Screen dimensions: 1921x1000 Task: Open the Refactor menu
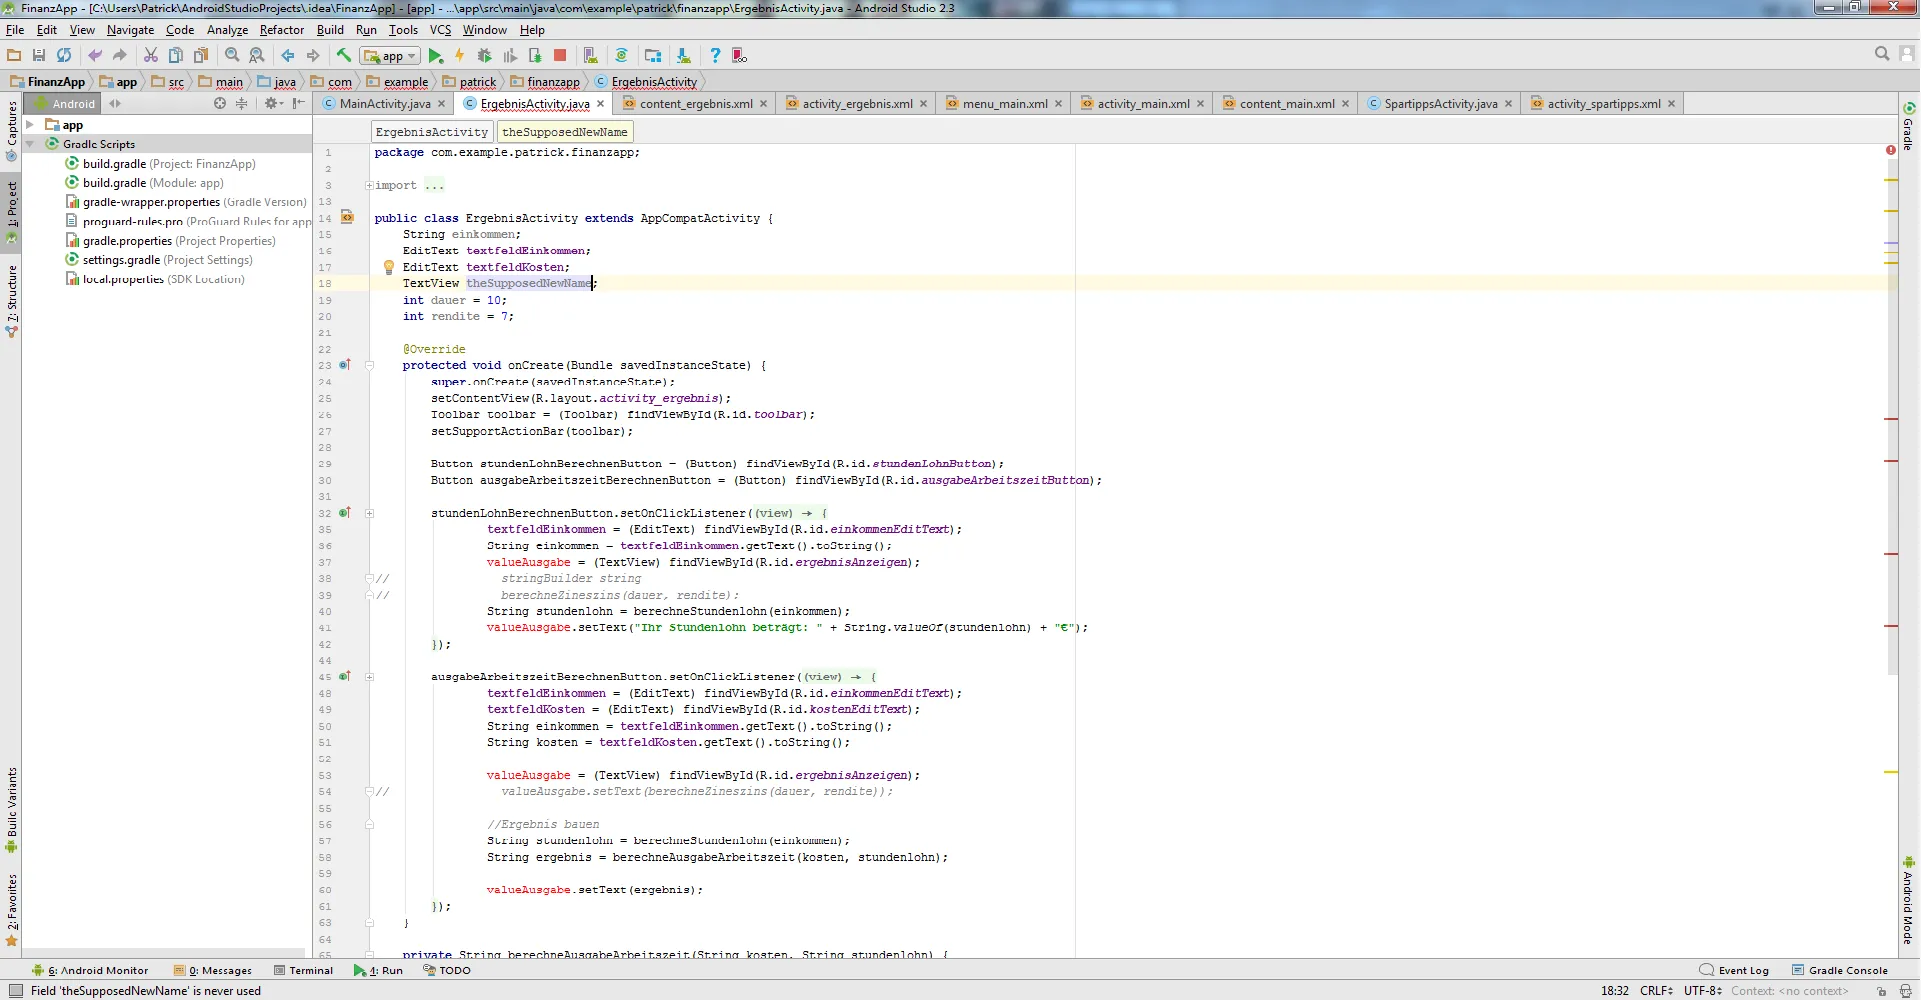coord(281,30)
